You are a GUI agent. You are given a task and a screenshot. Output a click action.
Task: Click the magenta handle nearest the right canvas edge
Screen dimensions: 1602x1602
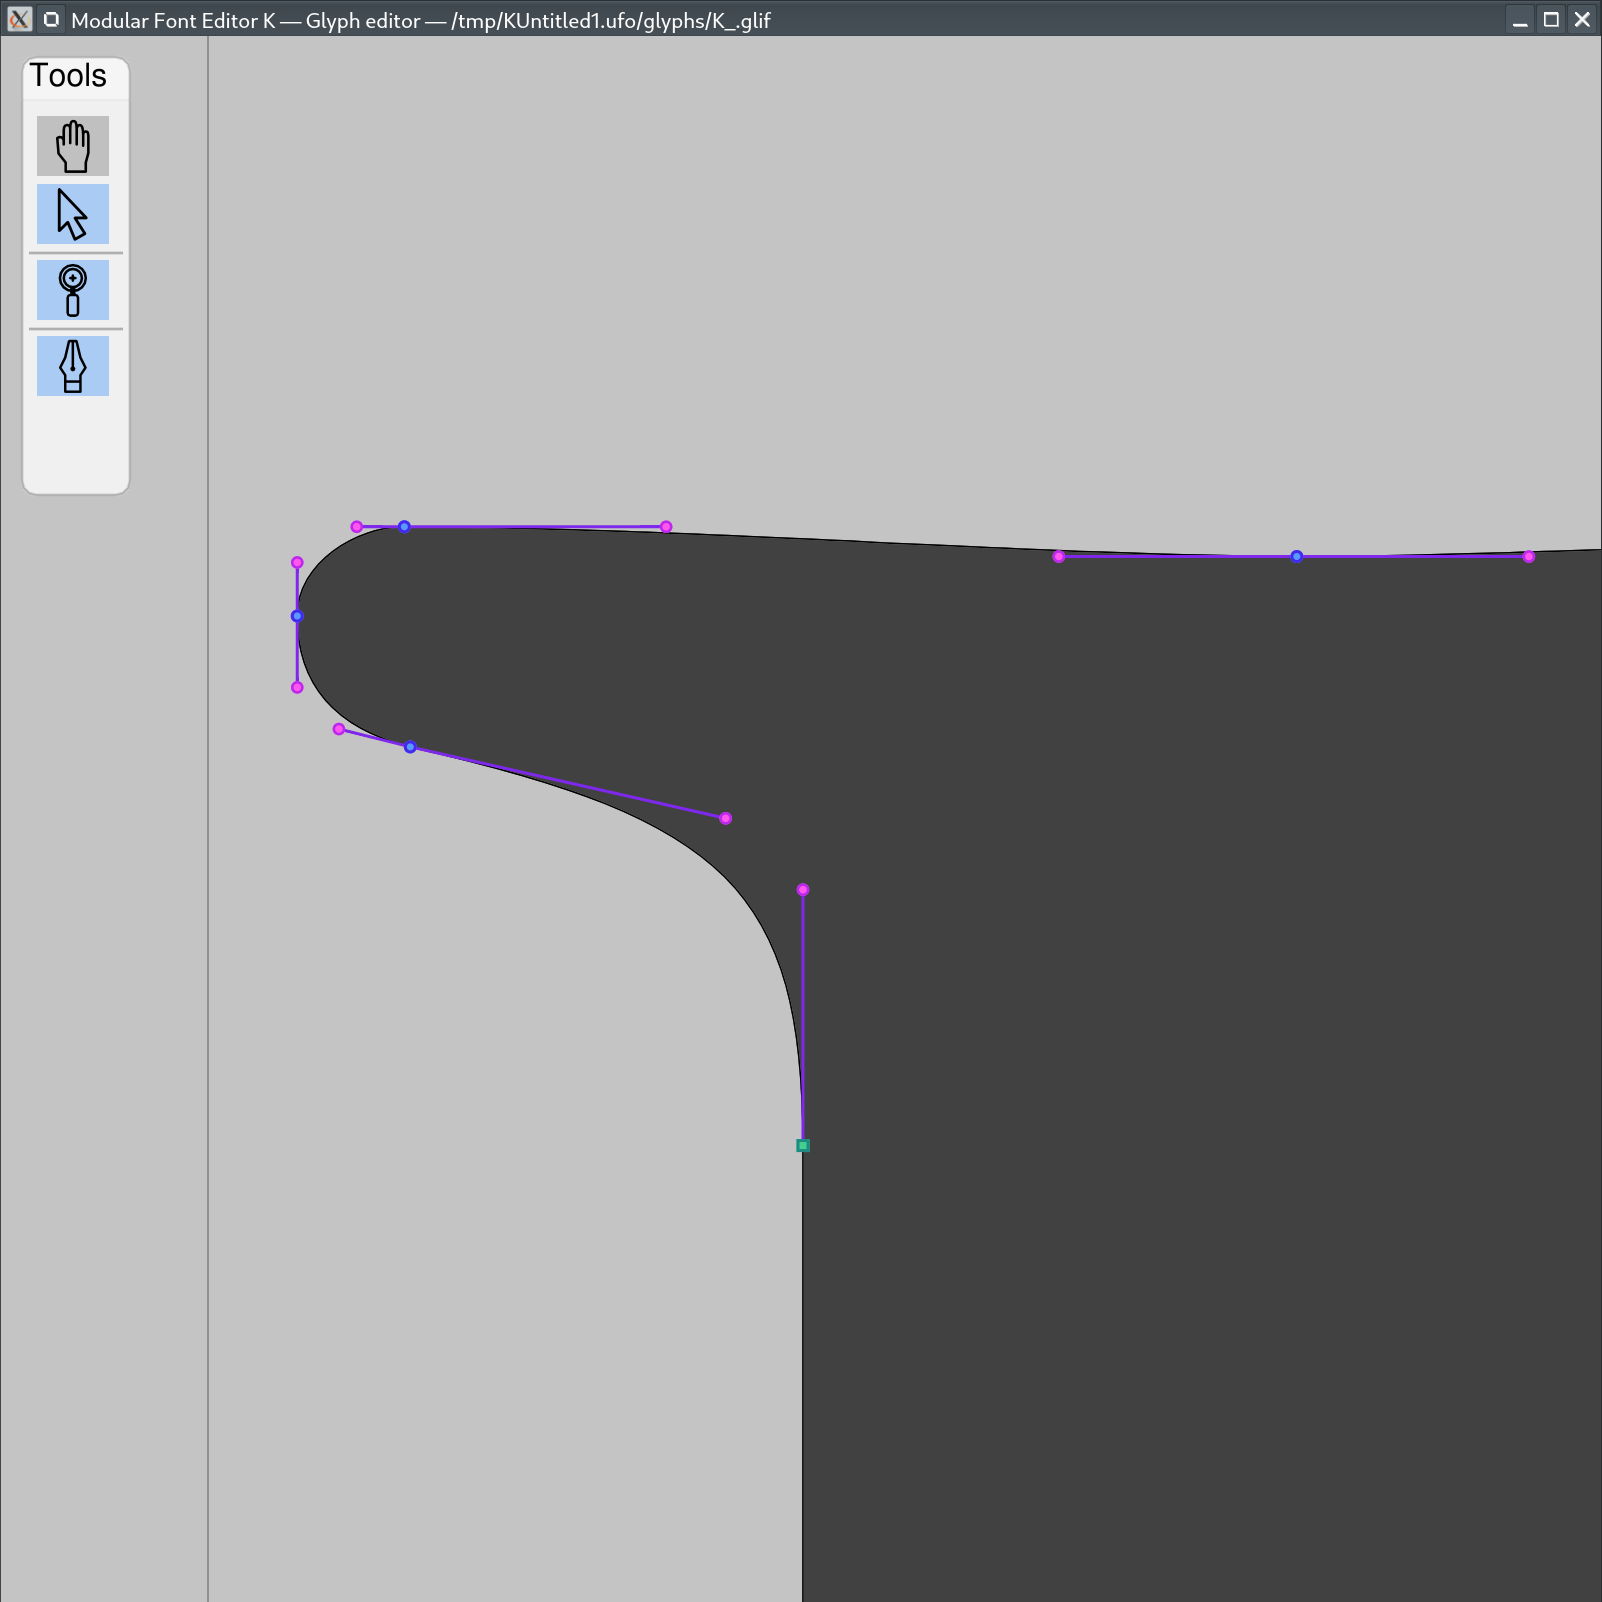(x=1529, y=556)
